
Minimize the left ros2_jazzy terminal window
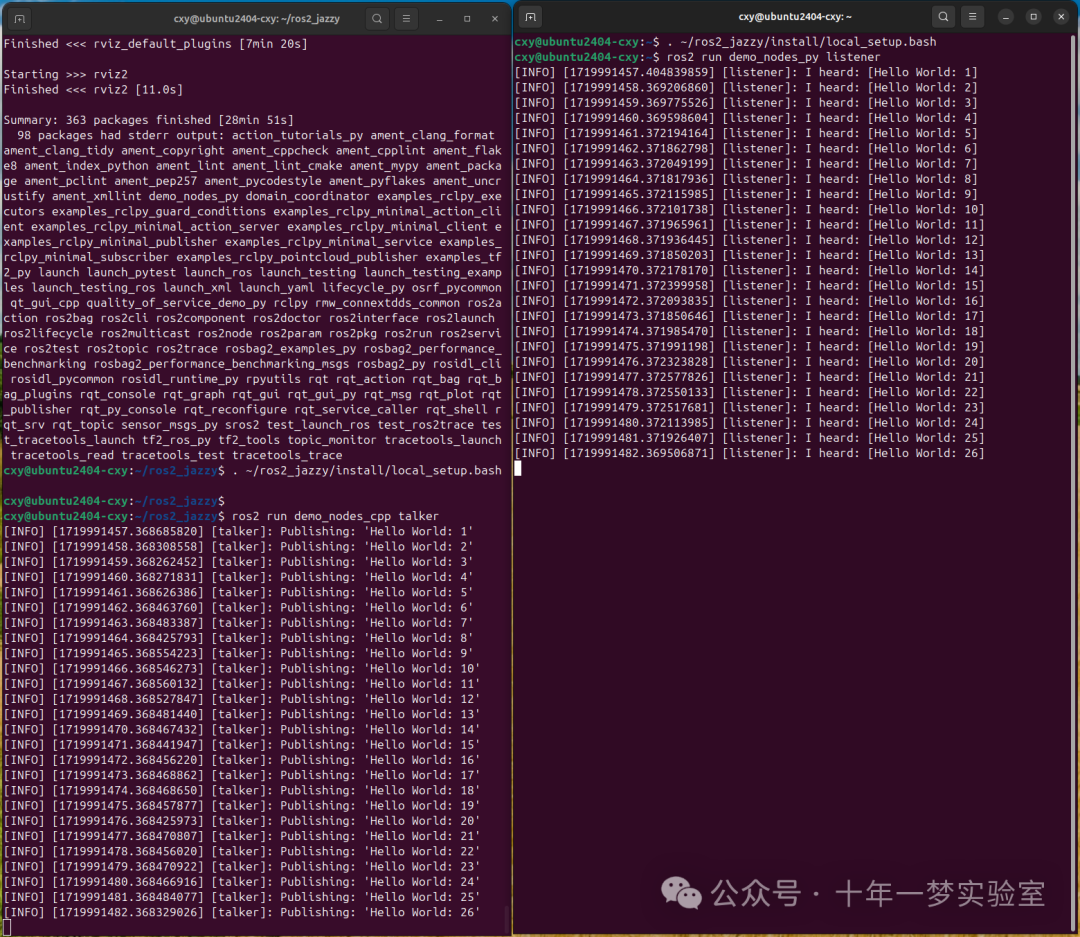point(439,19)
